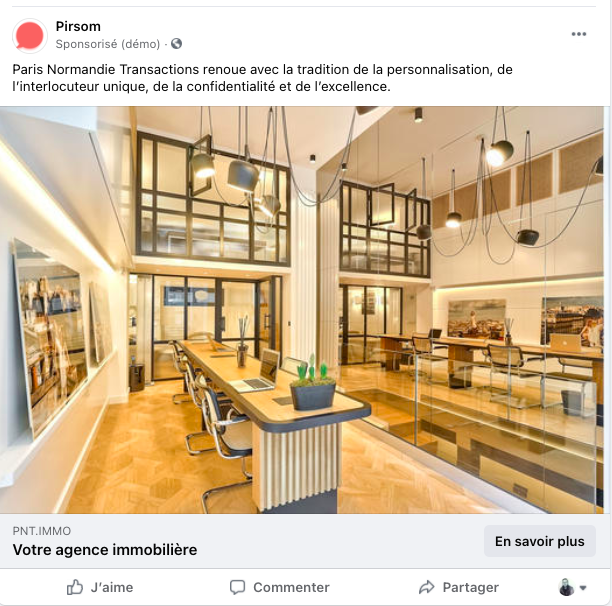This screenshot has width=612, height=606.
Task: Click the small user profile picture
Action: 566,587
